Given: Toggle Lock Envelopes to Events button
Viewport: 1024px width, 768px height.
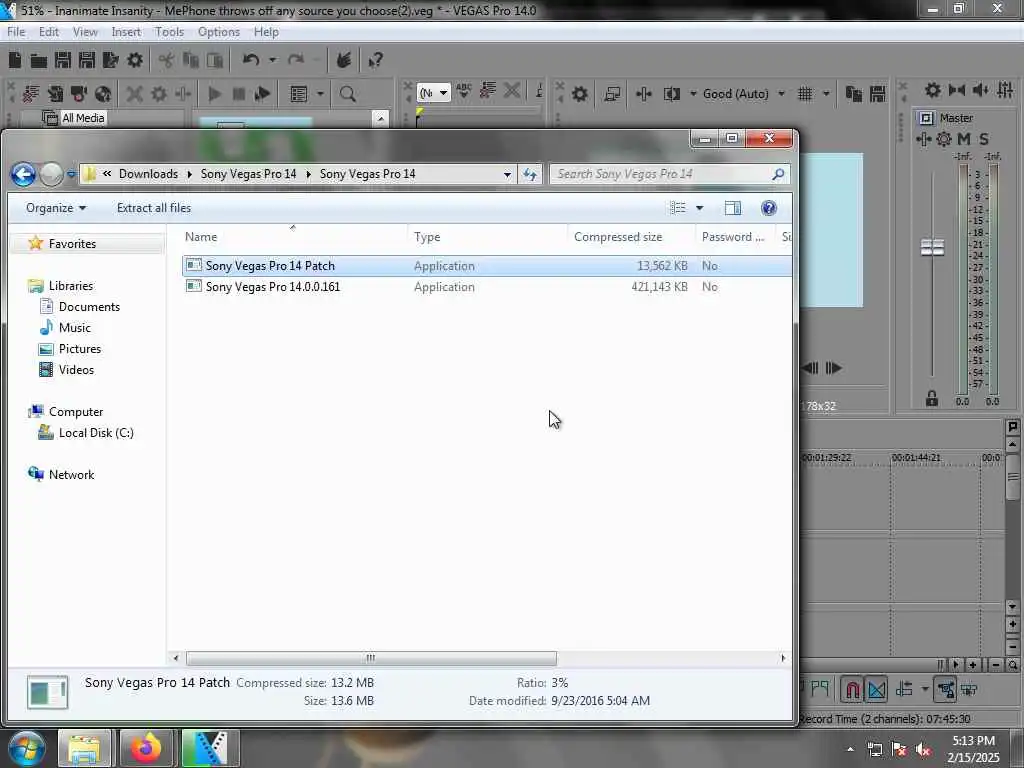Looking at the screenshot, I should coord(946,690).
